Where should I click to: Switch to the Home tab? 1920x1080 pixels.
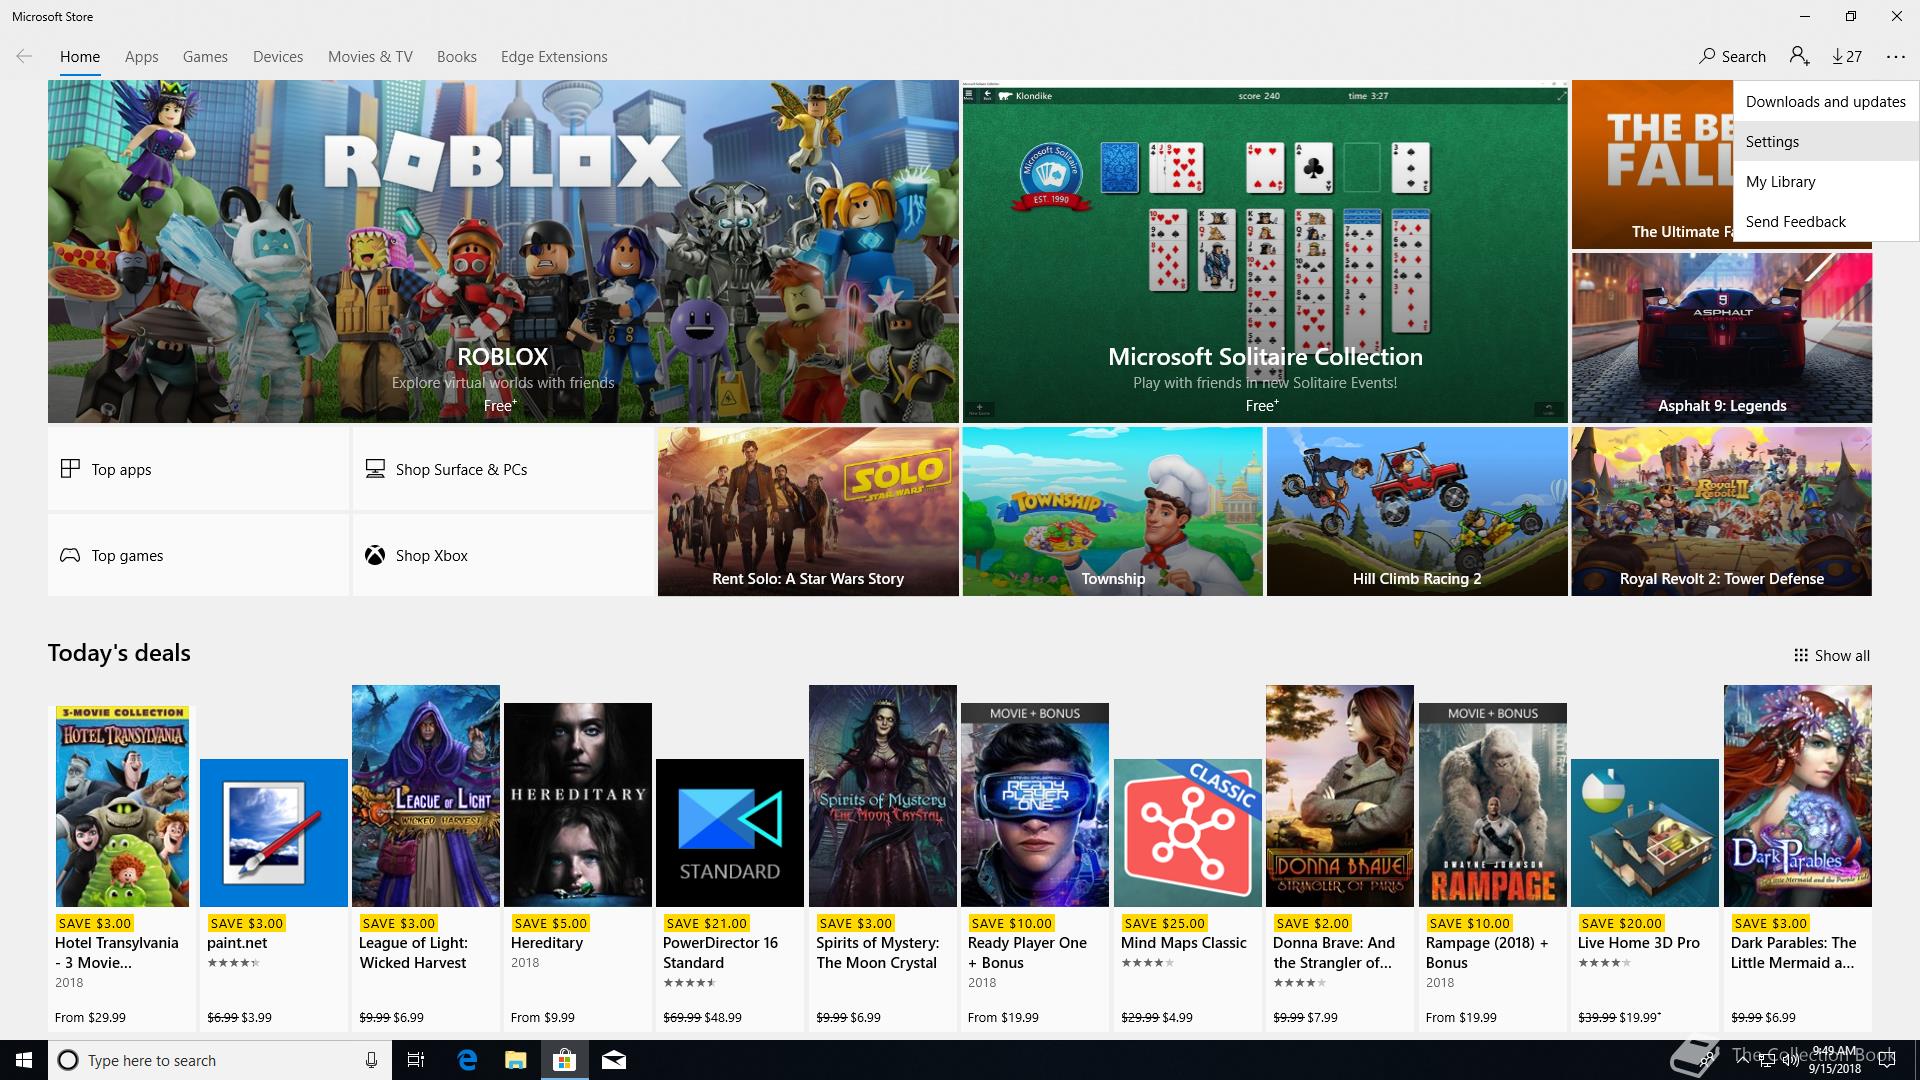(80, 57)
